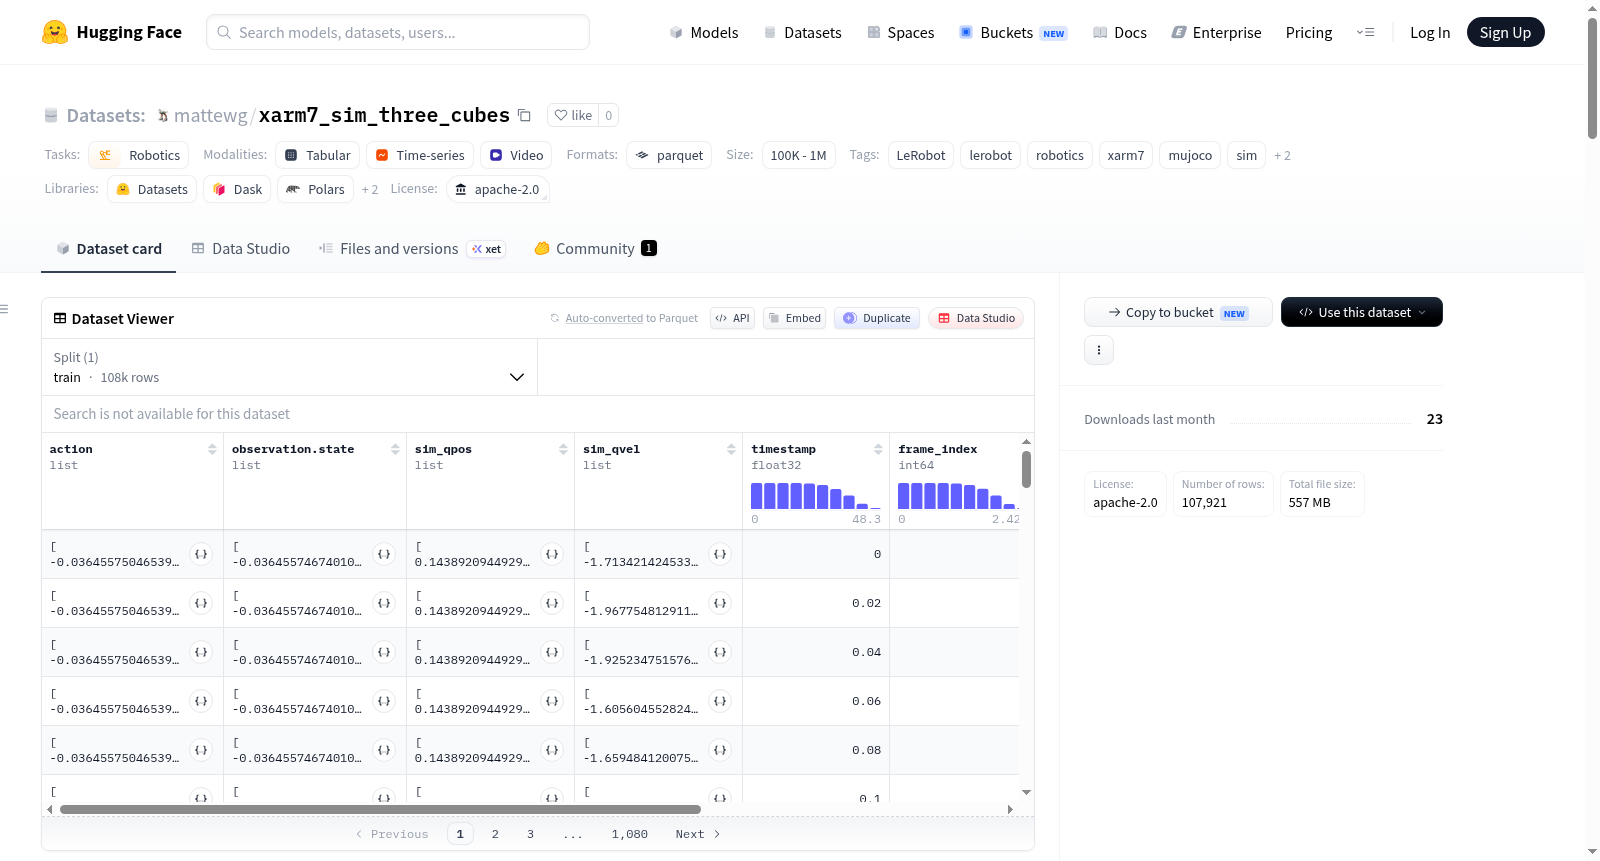The image size is (1600, 861).
Task: Open the Split train dropdown
Action: tap(289, 367)
